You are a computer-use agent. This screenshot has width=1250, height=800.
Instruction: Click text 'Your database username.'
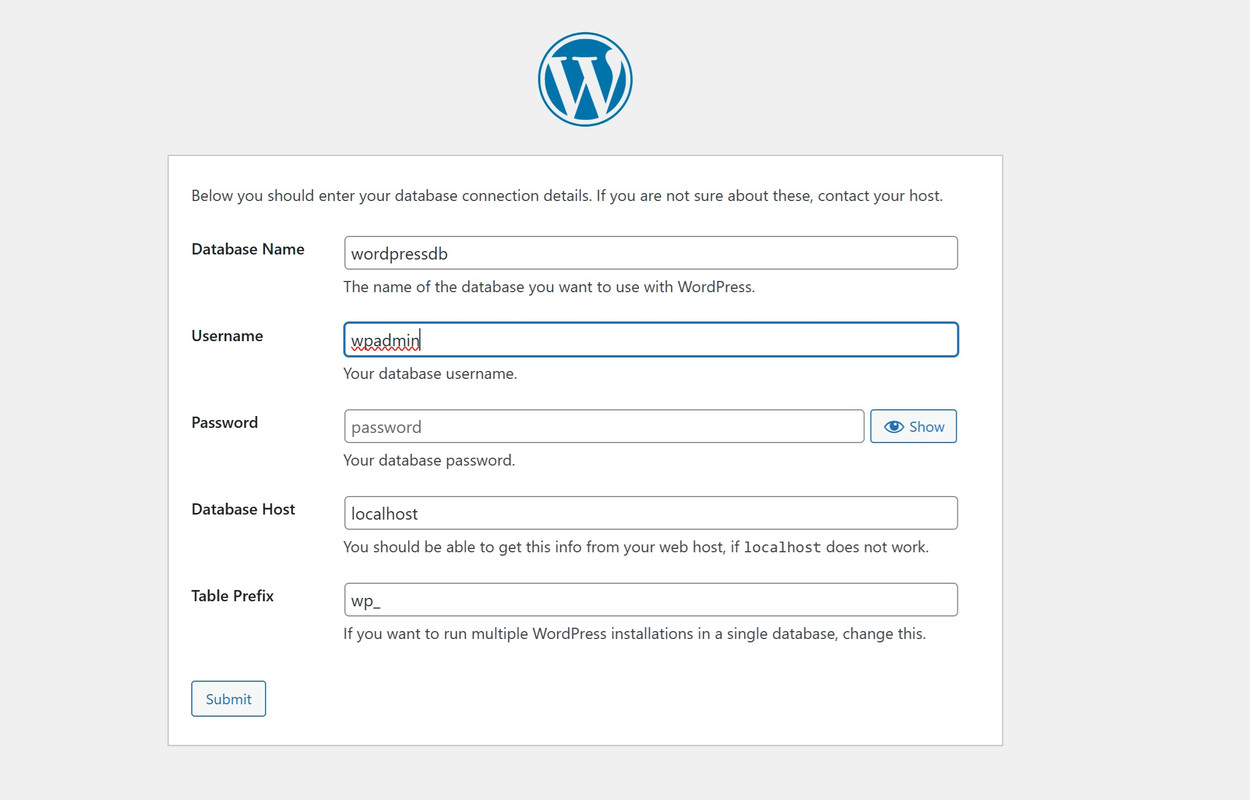point(430,374)
